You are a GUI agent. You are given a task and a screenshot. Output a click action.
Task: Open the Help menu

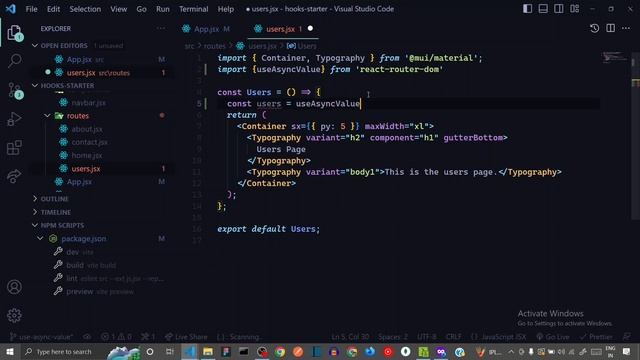225,9
